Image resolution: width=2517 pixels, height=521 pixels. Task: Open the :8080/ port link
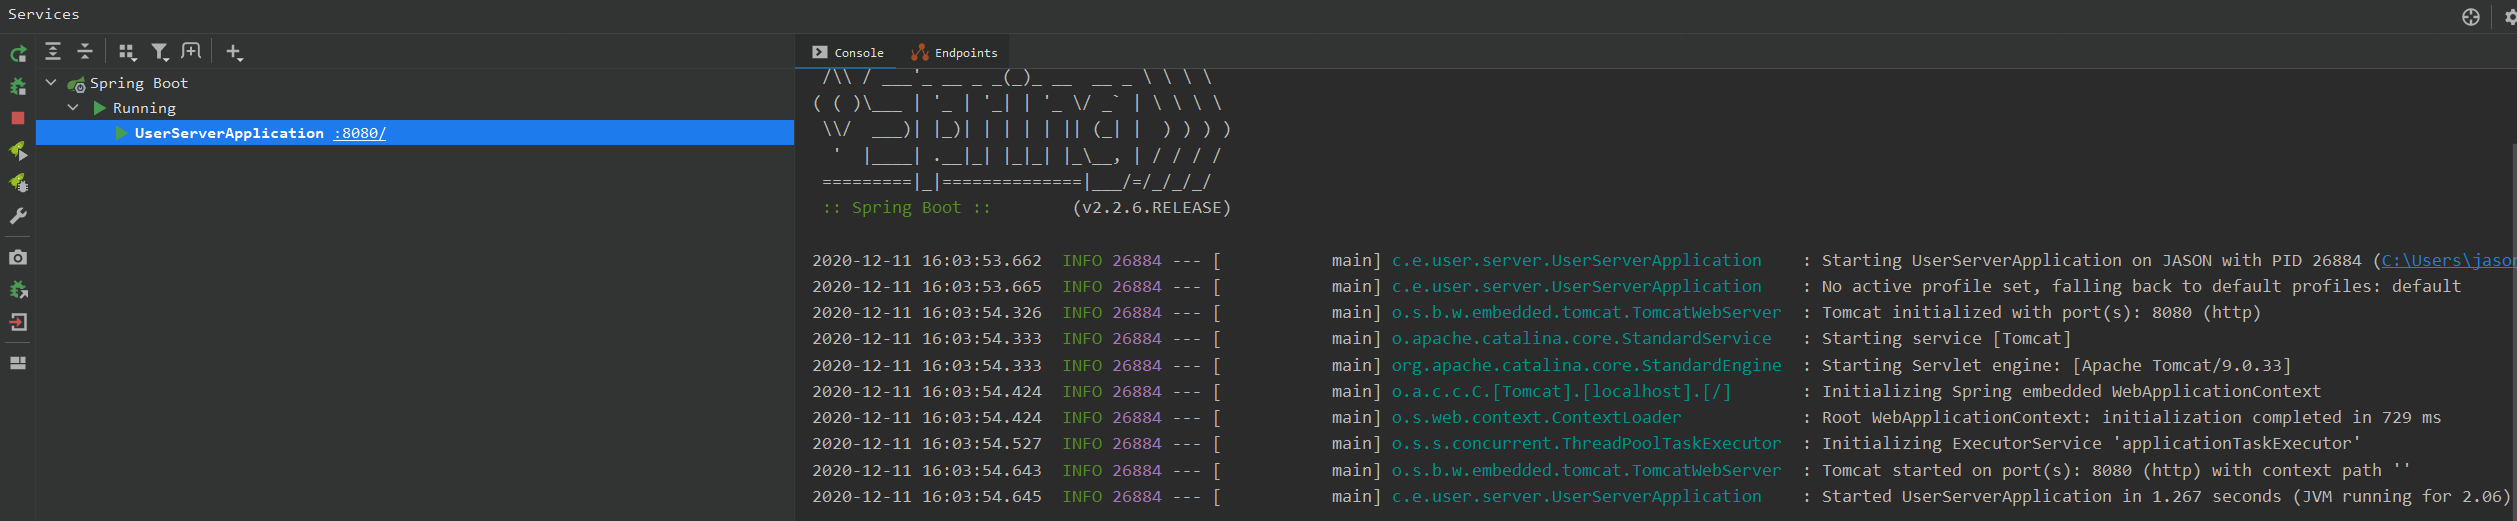tap(360, 133)
